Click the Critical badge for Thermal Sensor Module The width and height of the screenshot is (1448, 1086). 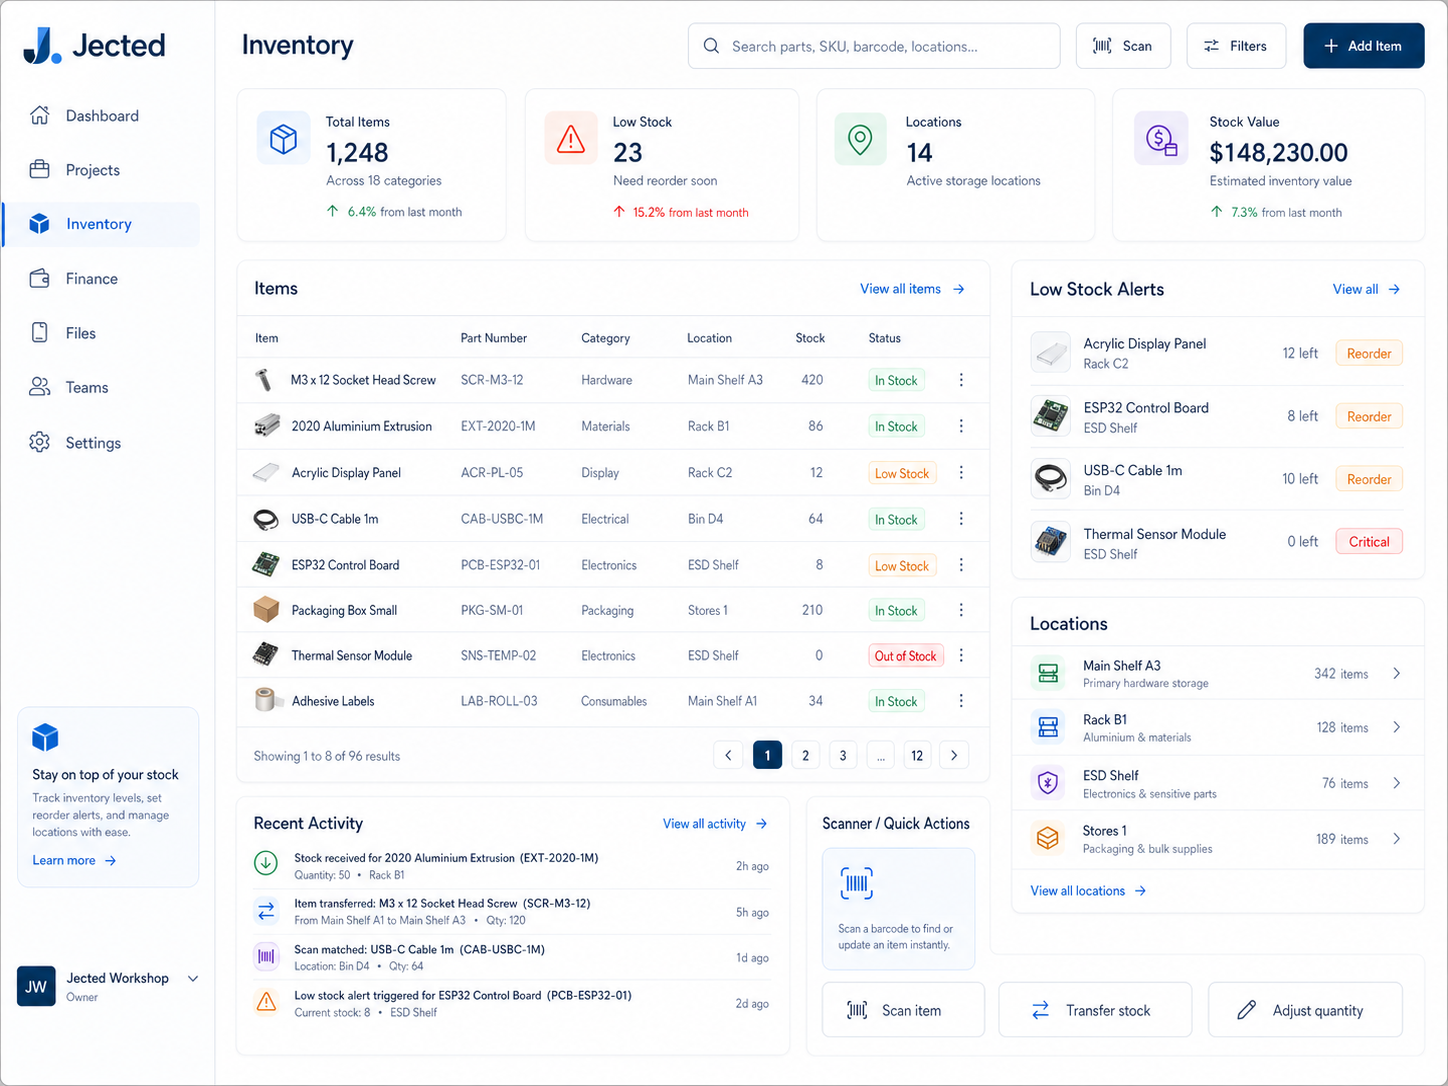click(x=1368, y=541)
